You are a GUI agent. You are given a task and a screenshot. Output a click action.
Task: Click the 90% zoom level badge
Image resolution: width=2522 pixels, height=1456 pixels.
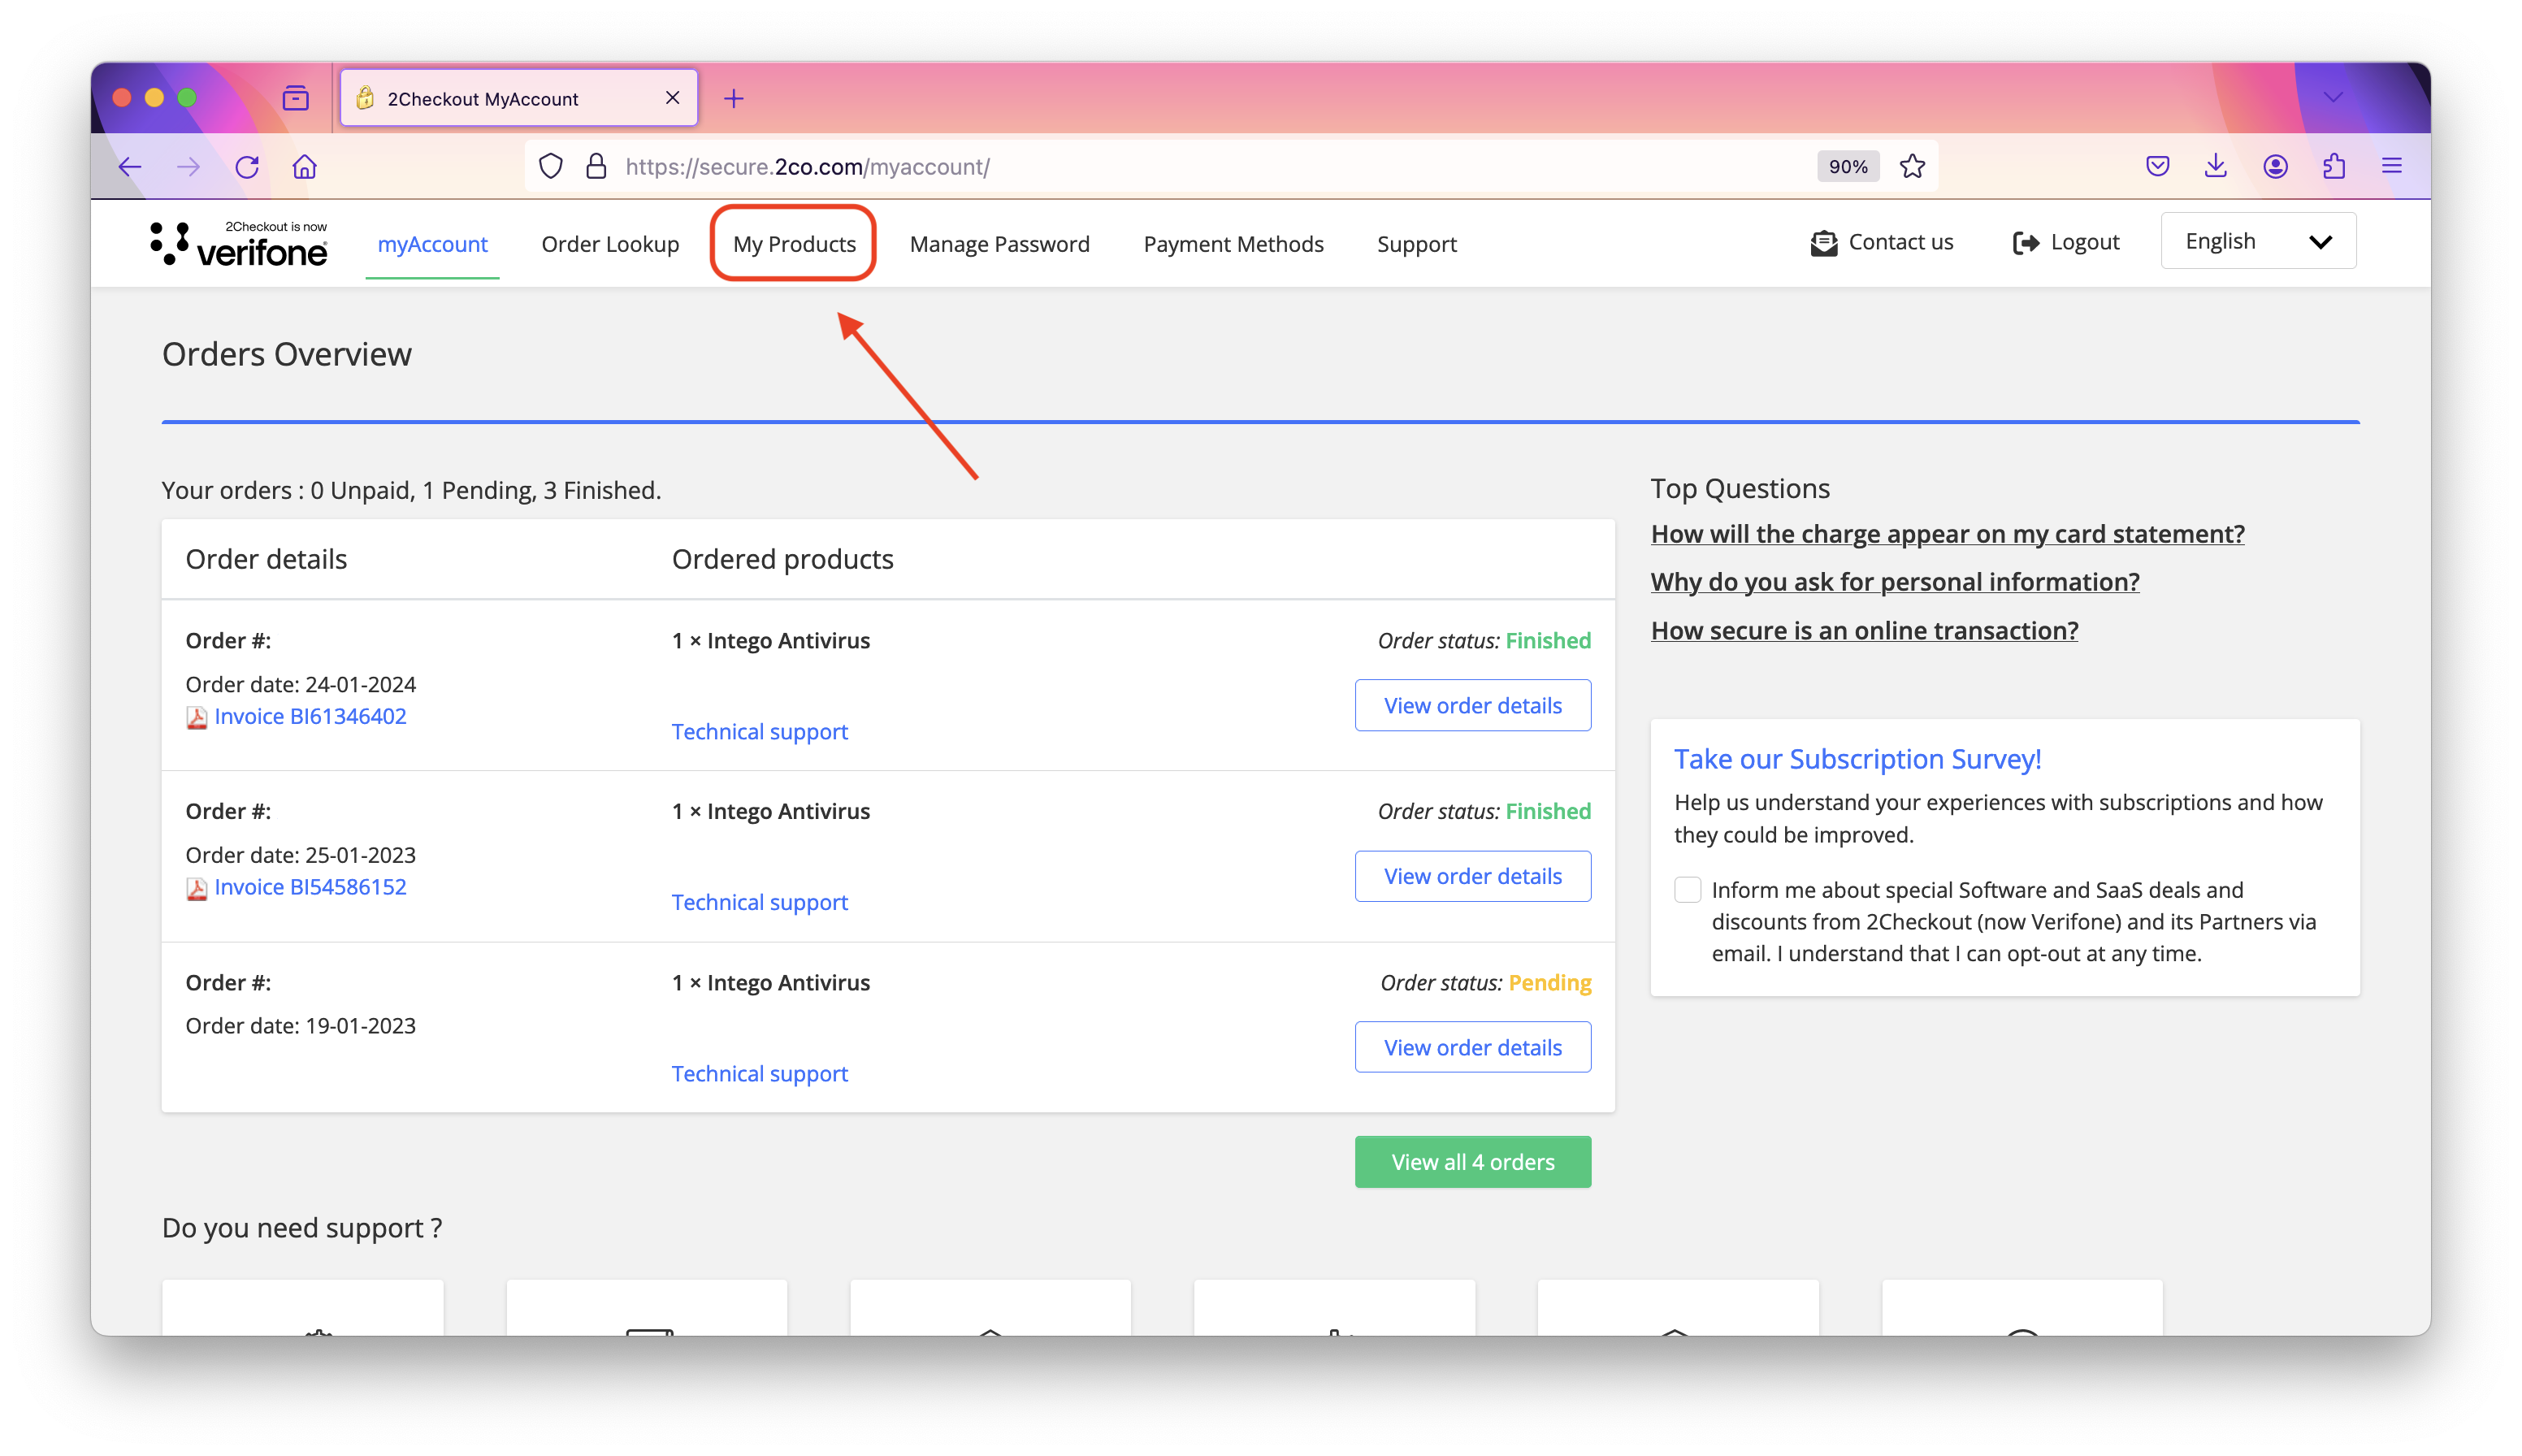coord(1848,167)
